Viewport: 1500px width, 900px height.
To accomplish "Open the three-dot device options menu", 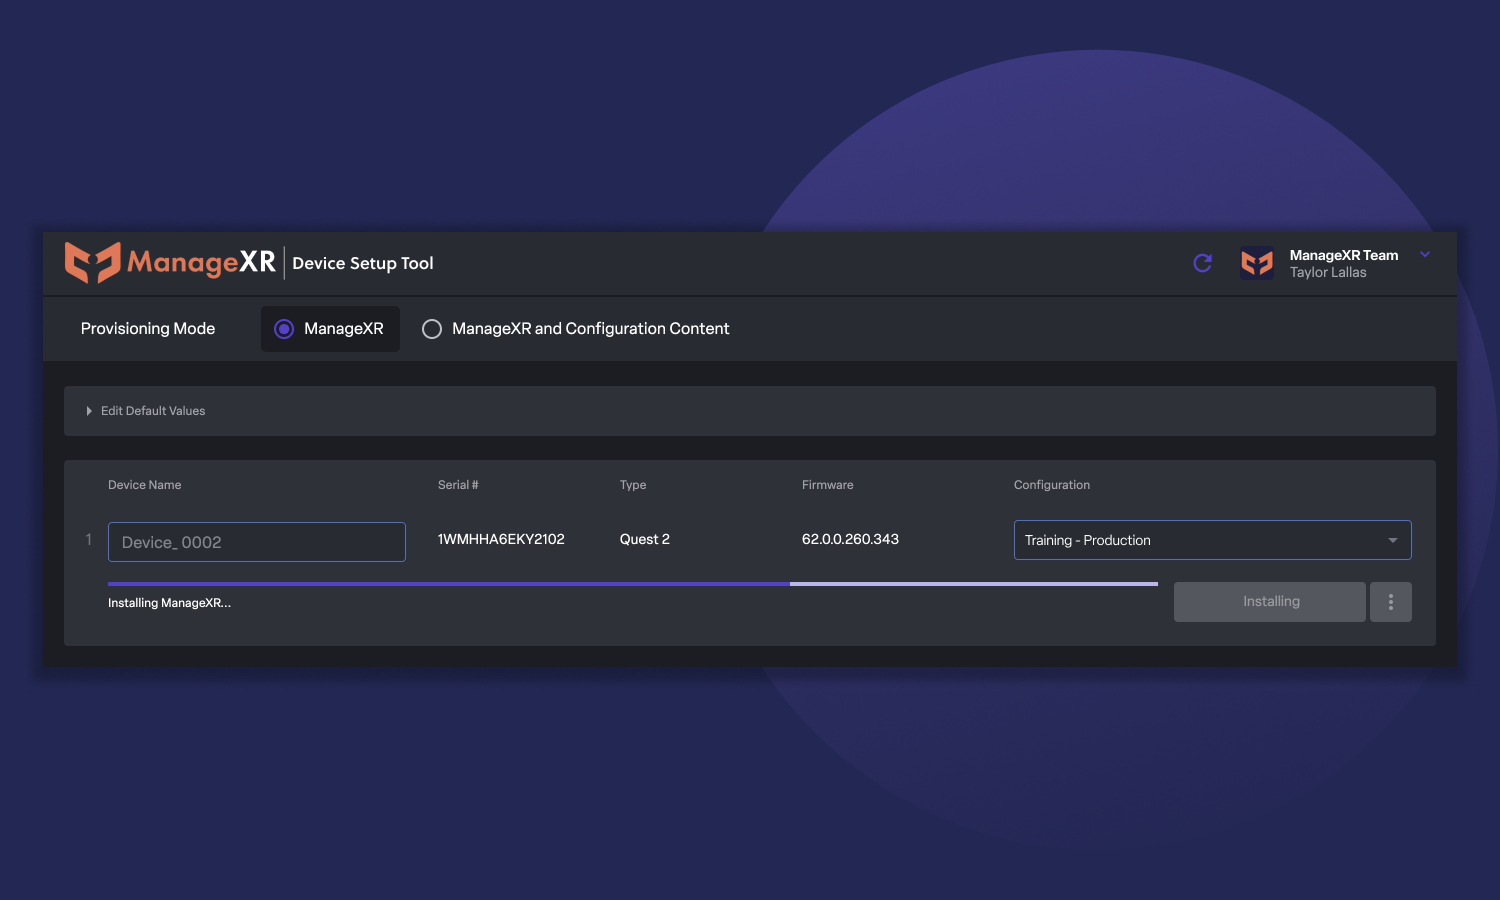I will click(x=1391, y=602).
